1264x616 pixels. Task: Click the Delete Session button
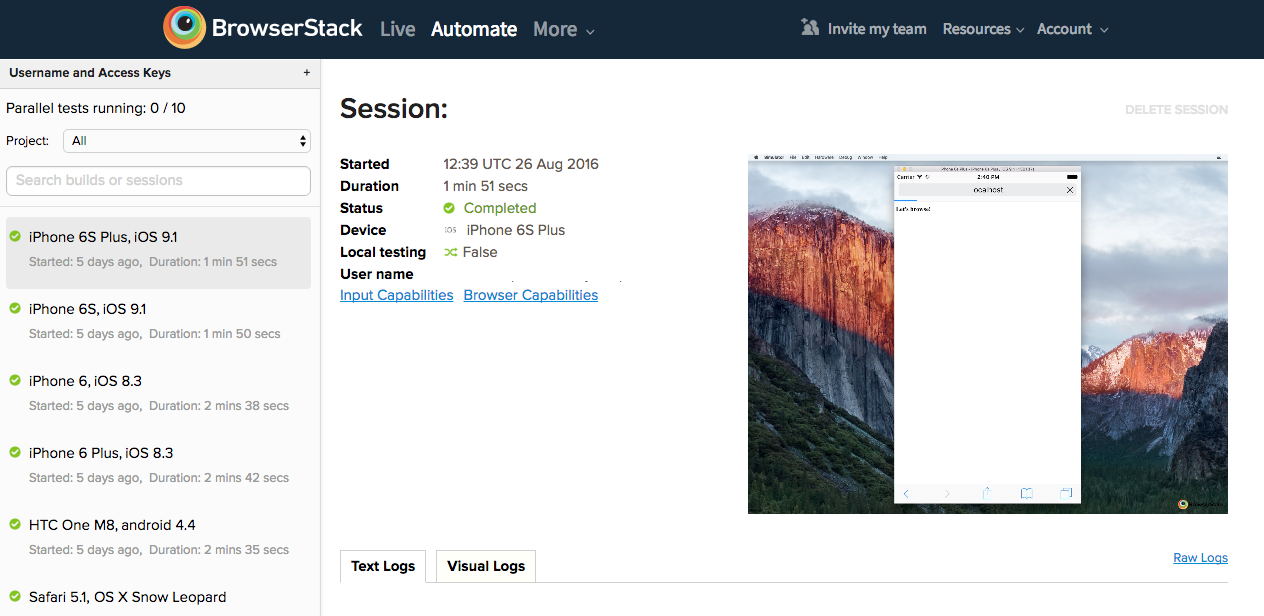[1176, 110]
